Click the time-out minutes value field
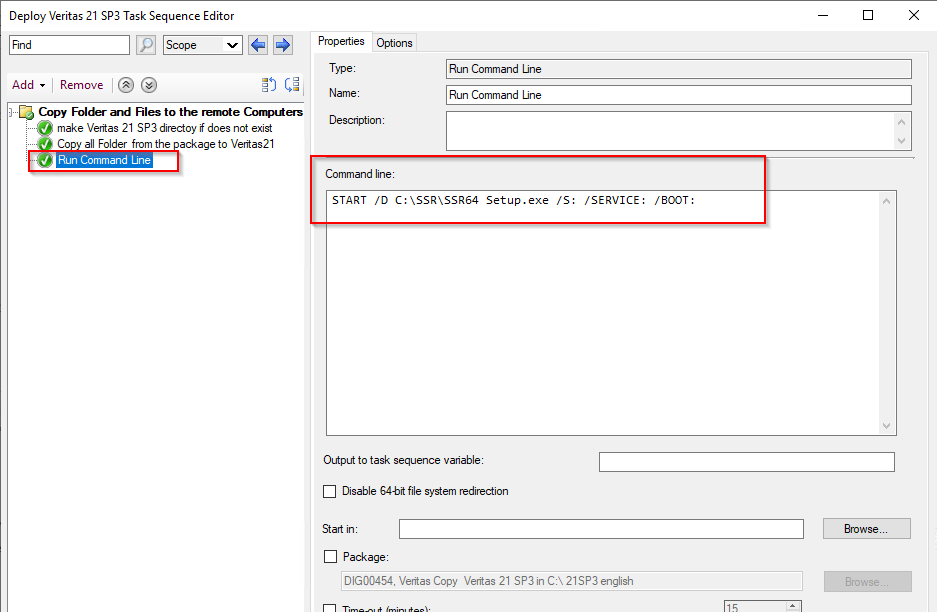Image resolution: width=937 pixels, height=612 pixels. pyautogui.click(x=754, y=607)
